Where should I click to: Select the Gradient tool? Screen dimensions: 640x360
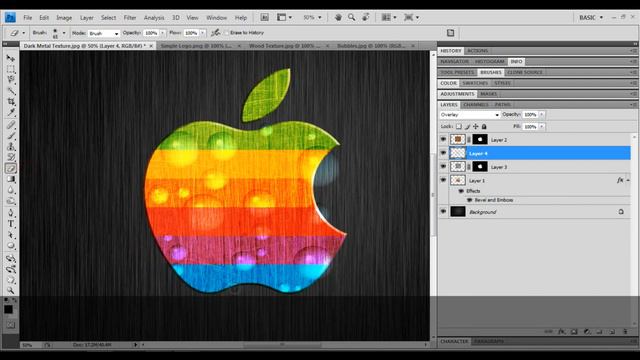(x=11, y=179)
